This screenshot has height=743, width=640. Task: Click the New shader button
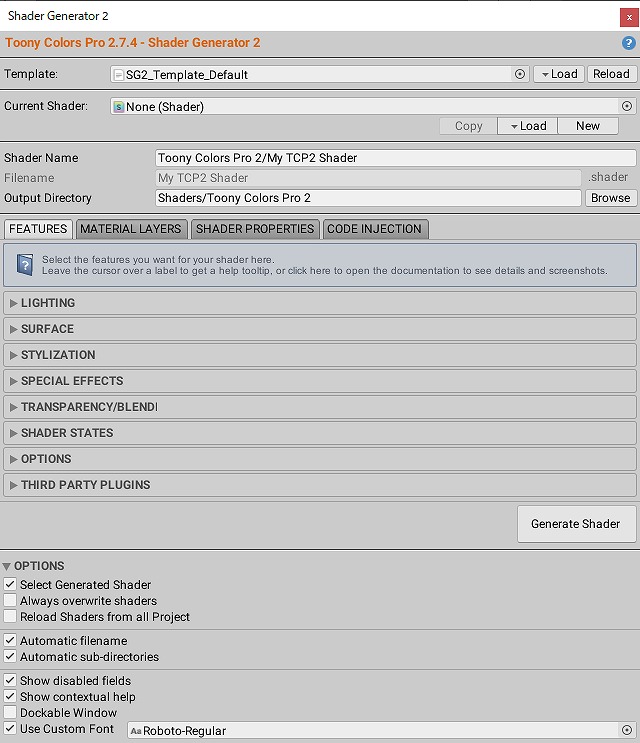588,126
